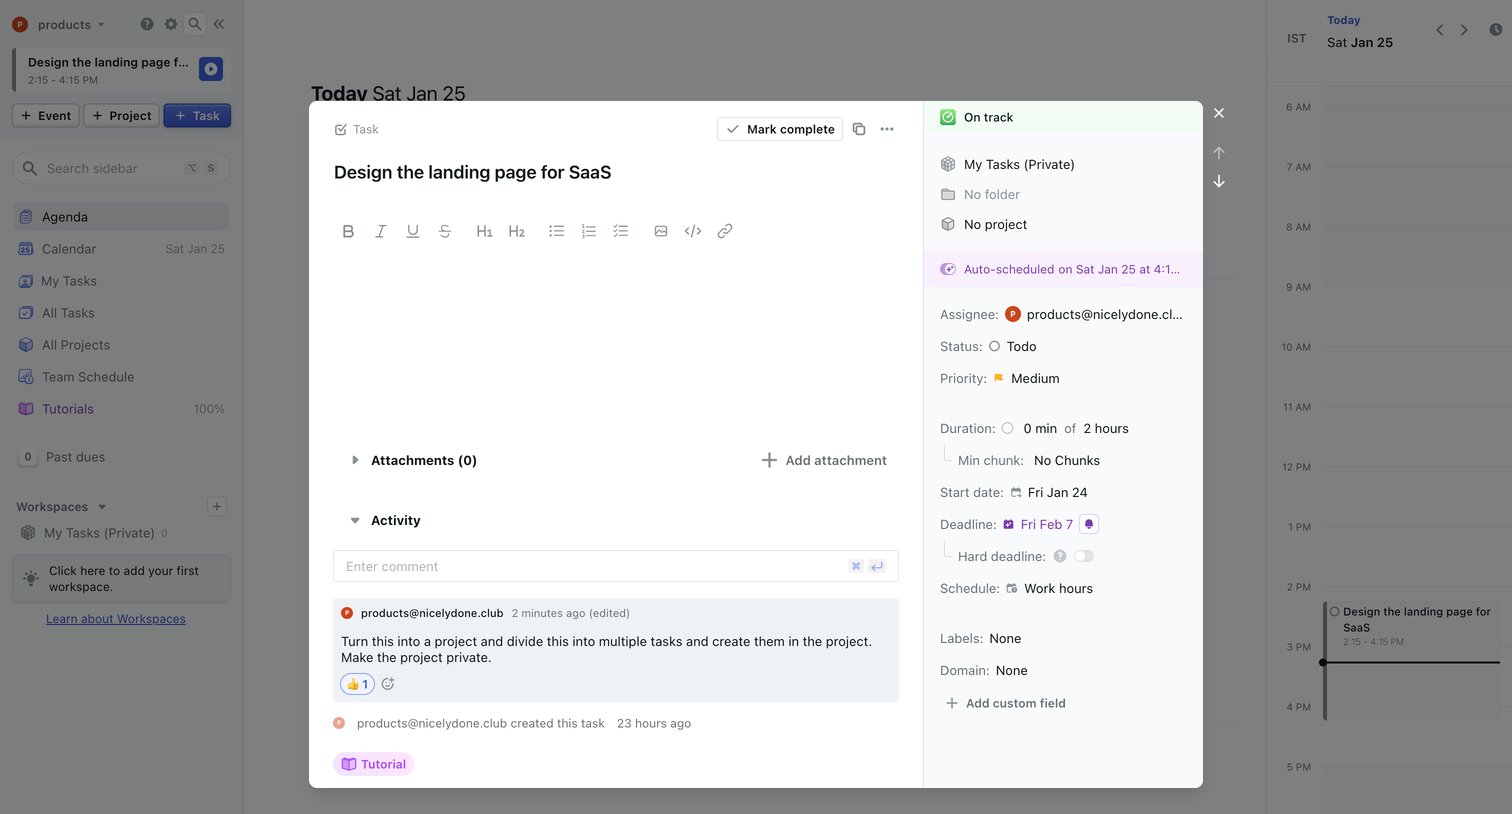Open search with the magnifier icon

click(x=195, y=24)
